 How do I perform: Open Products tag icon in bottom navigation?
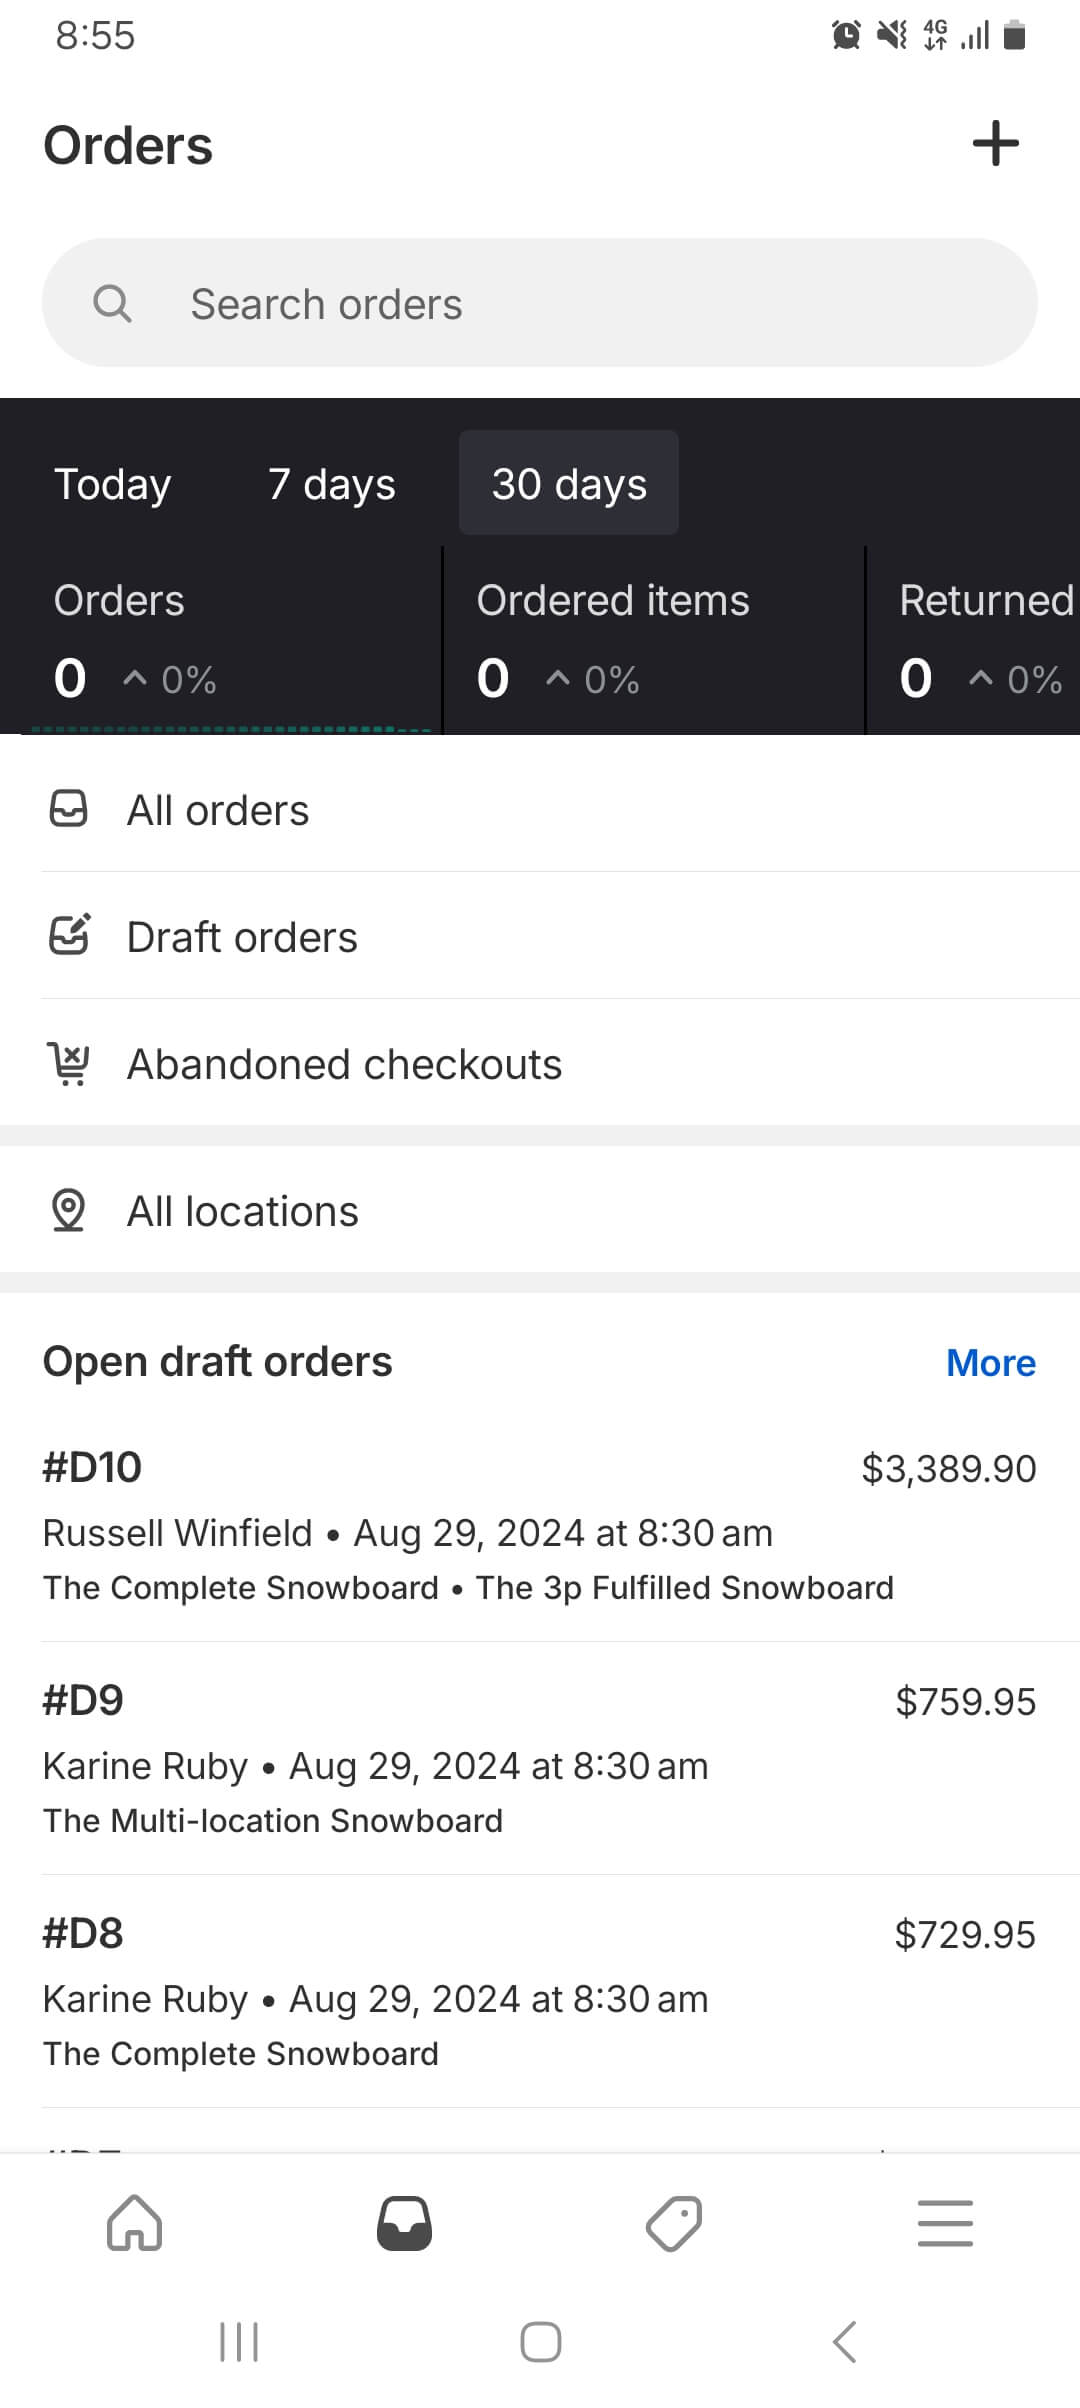pyautogui.click(x=675, y=2223)
